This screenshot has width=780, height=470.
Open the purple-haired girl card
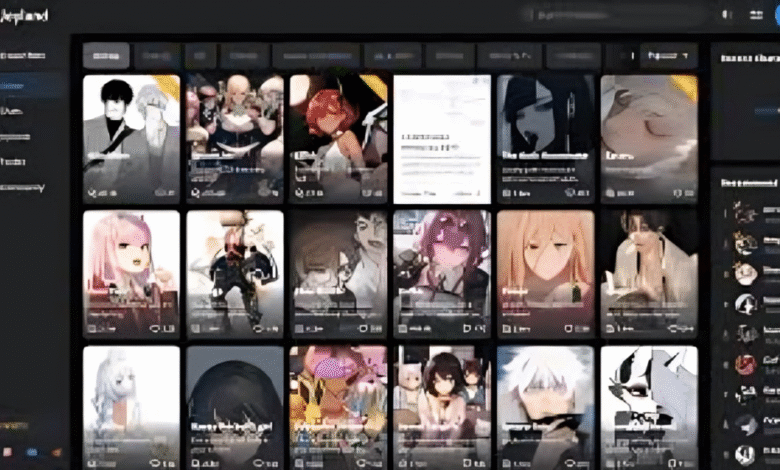pyautogui.click(x=442, y=274)
